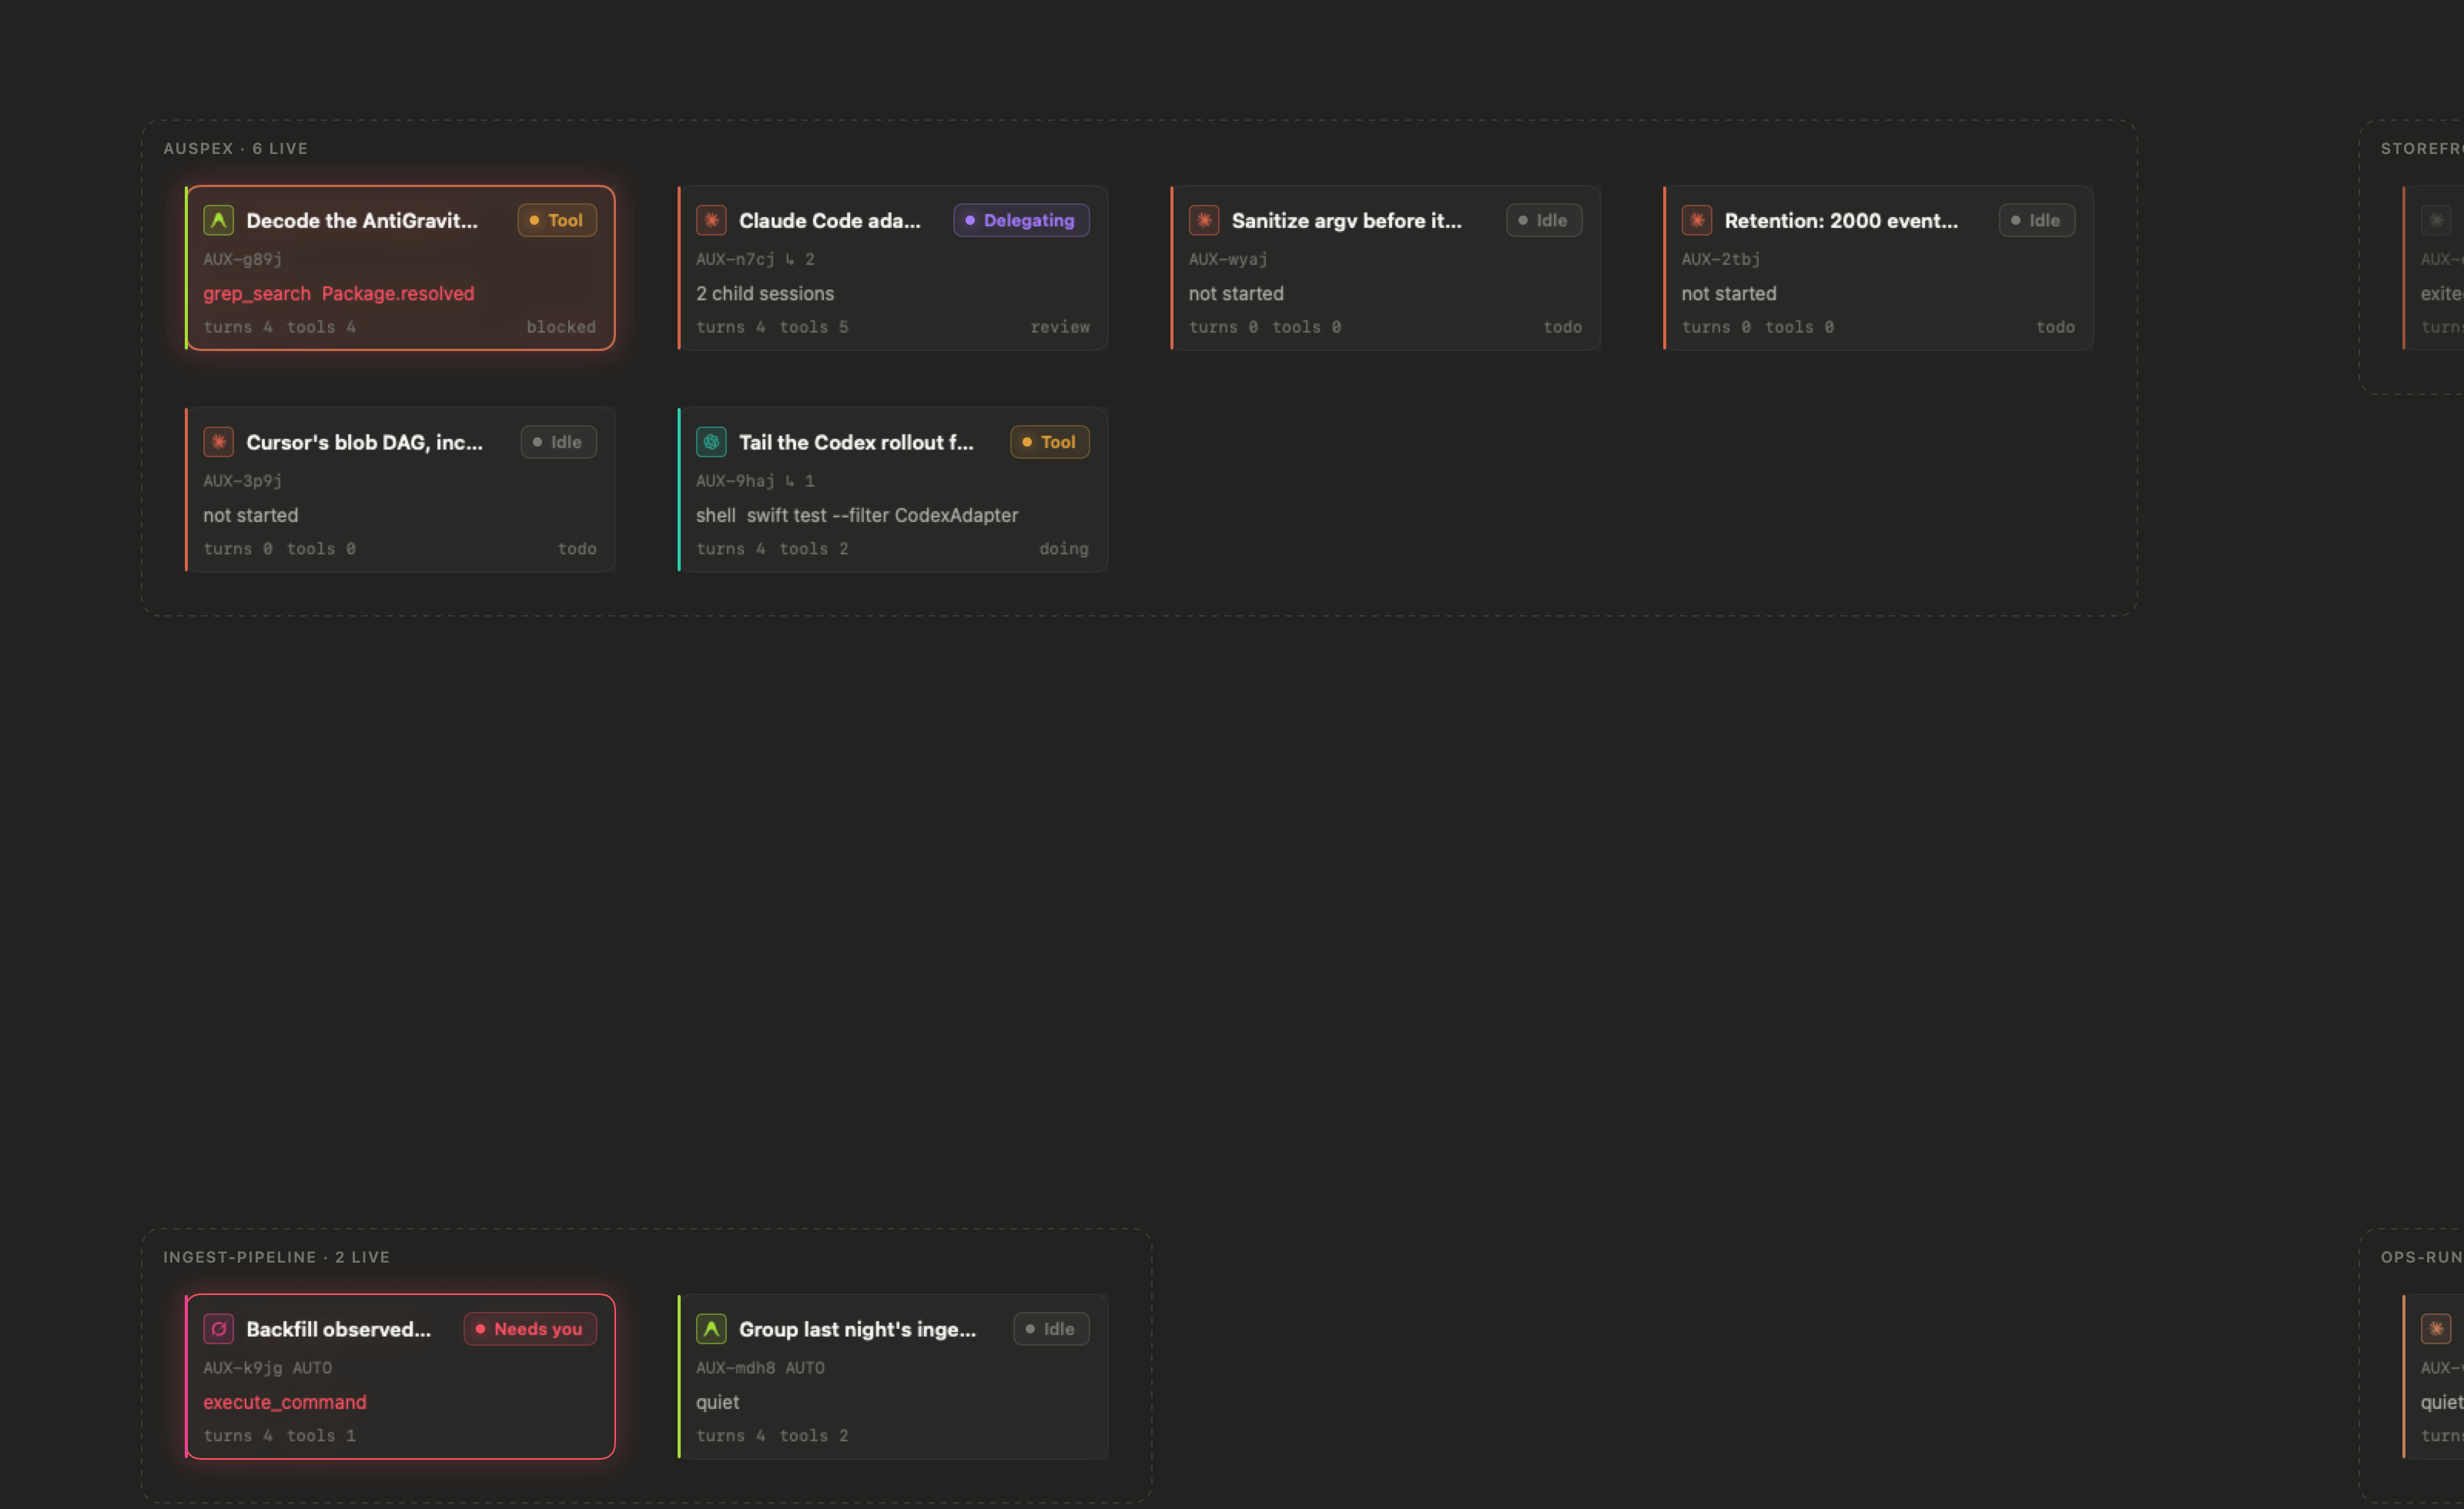Click the red execute_command text
The width and height of the screenshot is (2464, 1509).
(285, 1403)
